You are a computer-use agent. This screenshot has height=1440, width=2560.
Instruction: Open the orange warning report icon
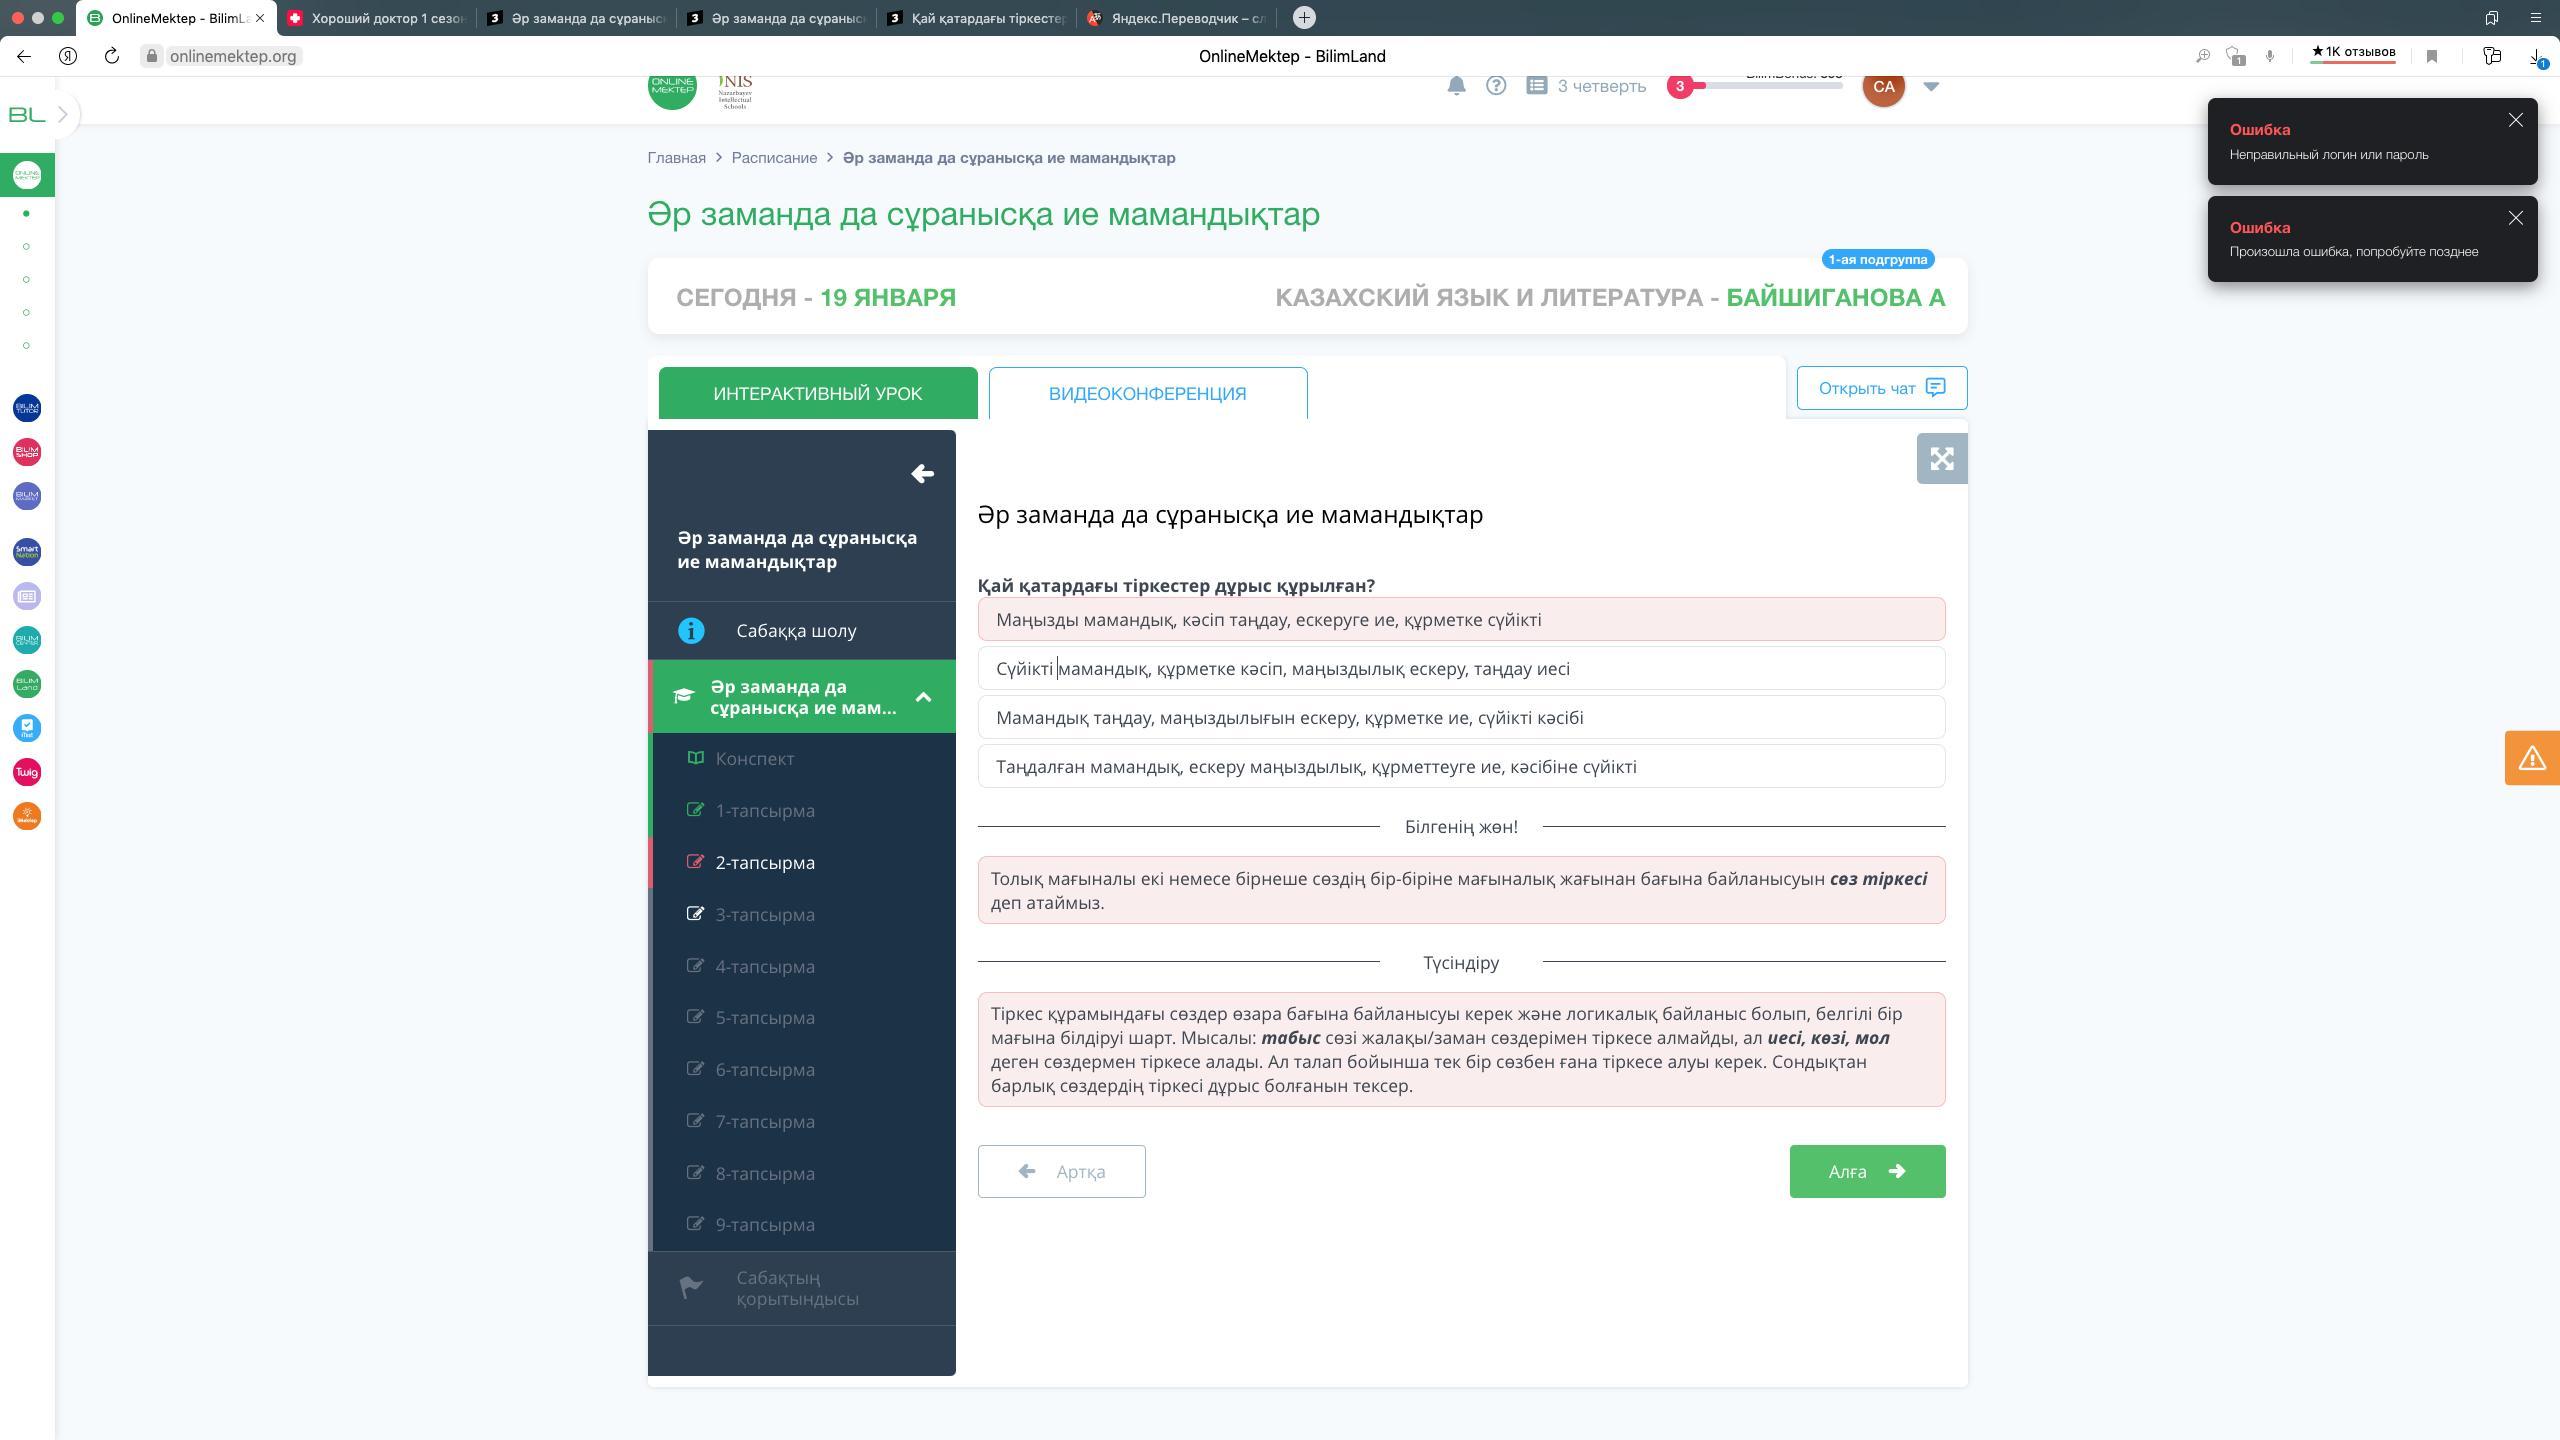click(x=2532, y=758)
